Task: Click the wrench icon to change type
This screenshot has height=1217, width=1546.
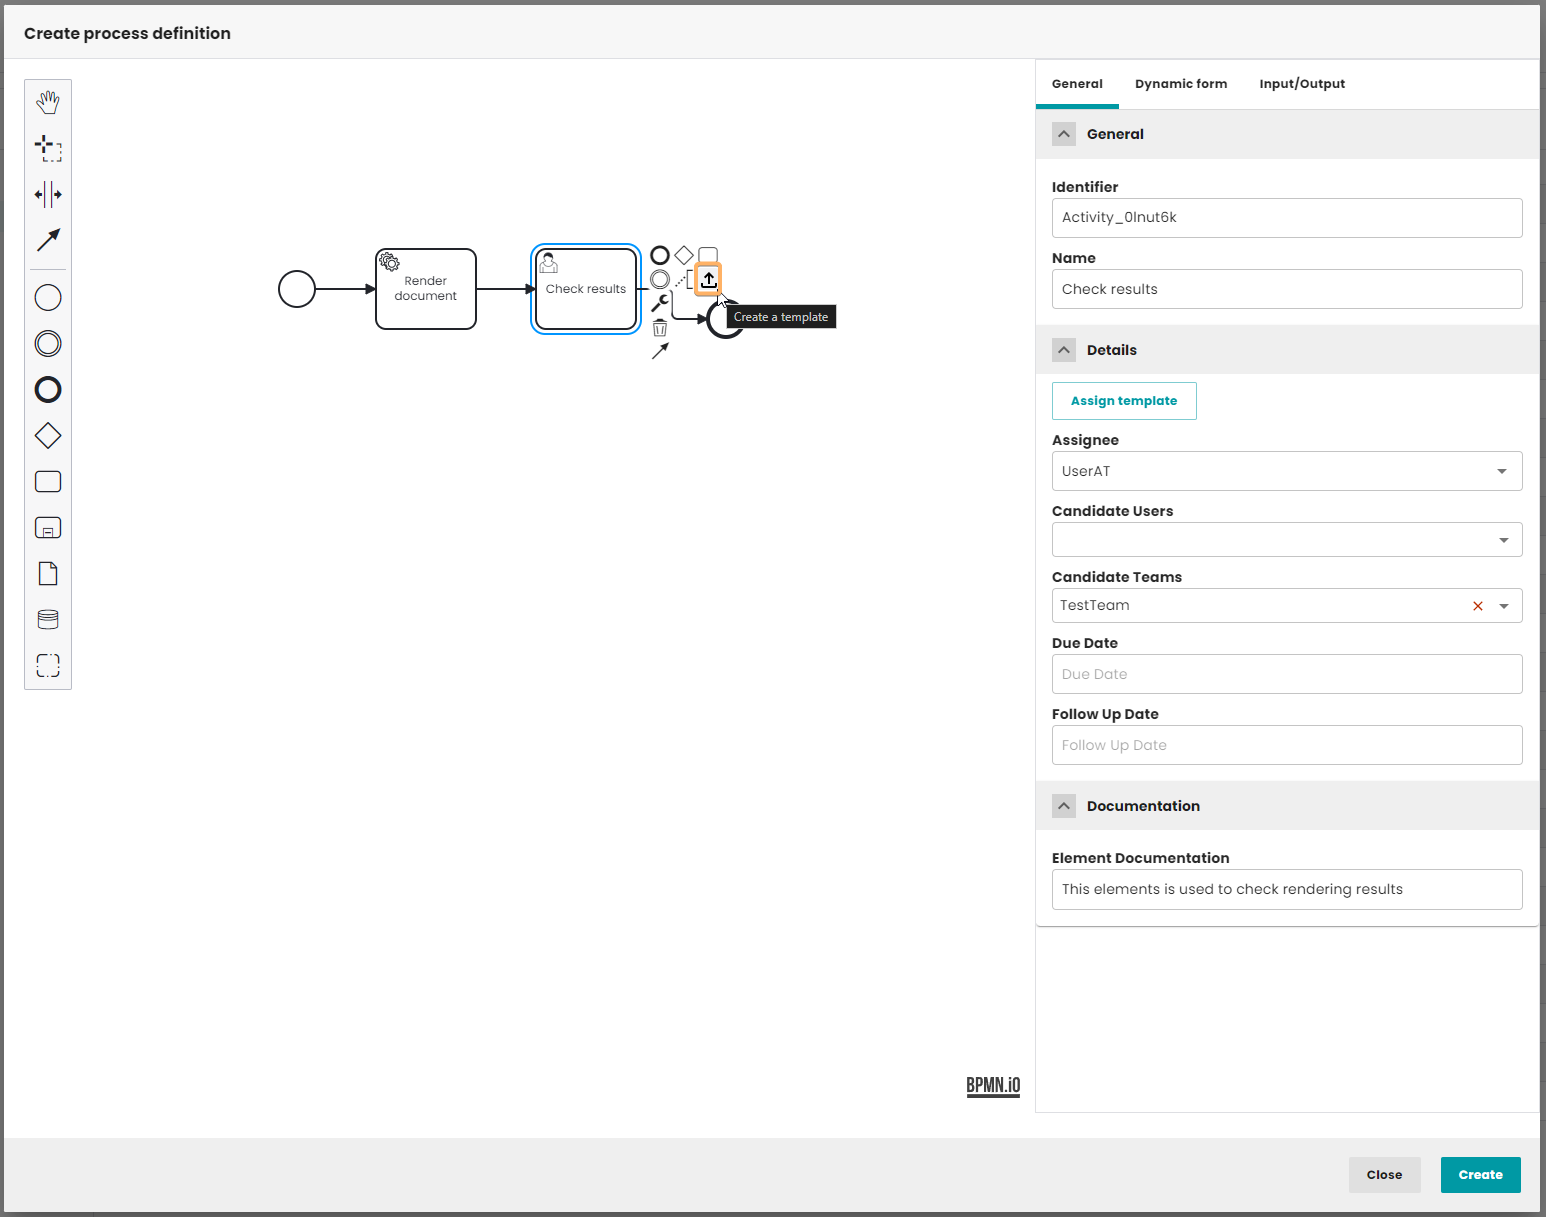Action: 660,303
